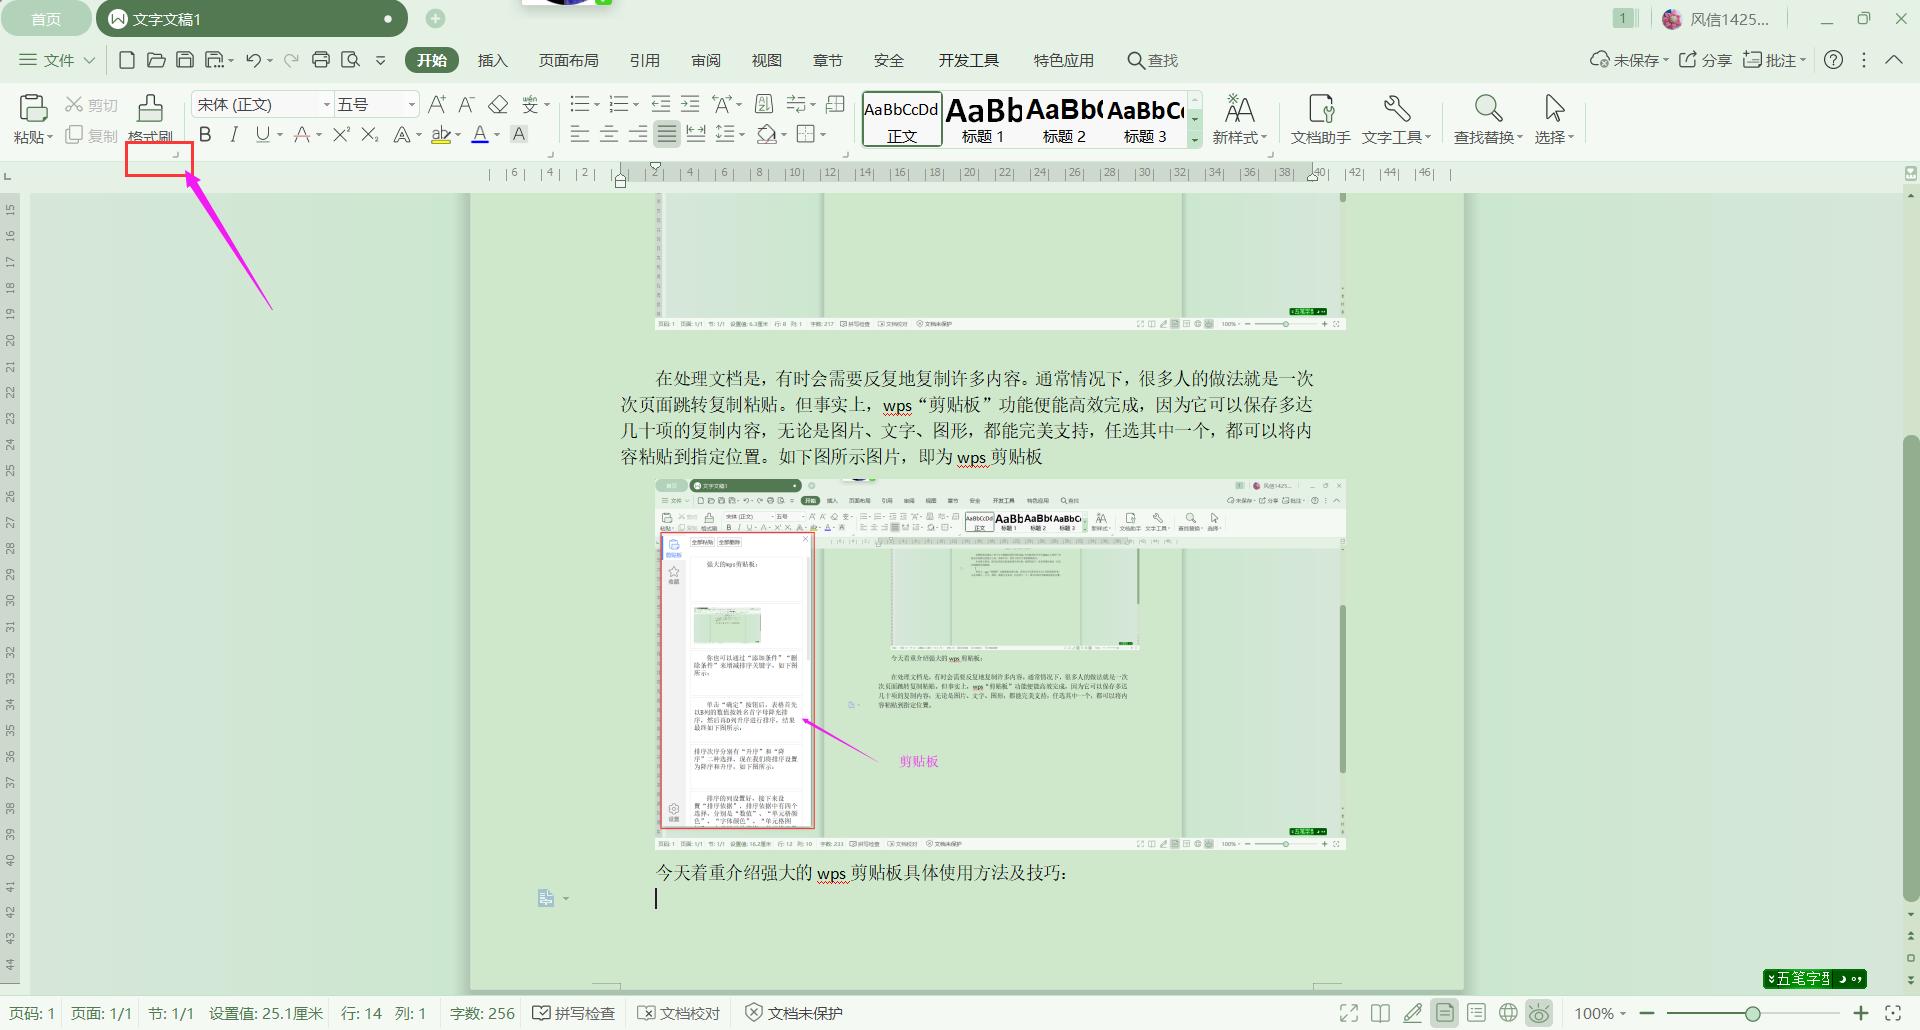The width and height of the screenshot is (1920, 1030).
Task: Switch to the 插入 ribbon tab
Action: click(492, 60)
